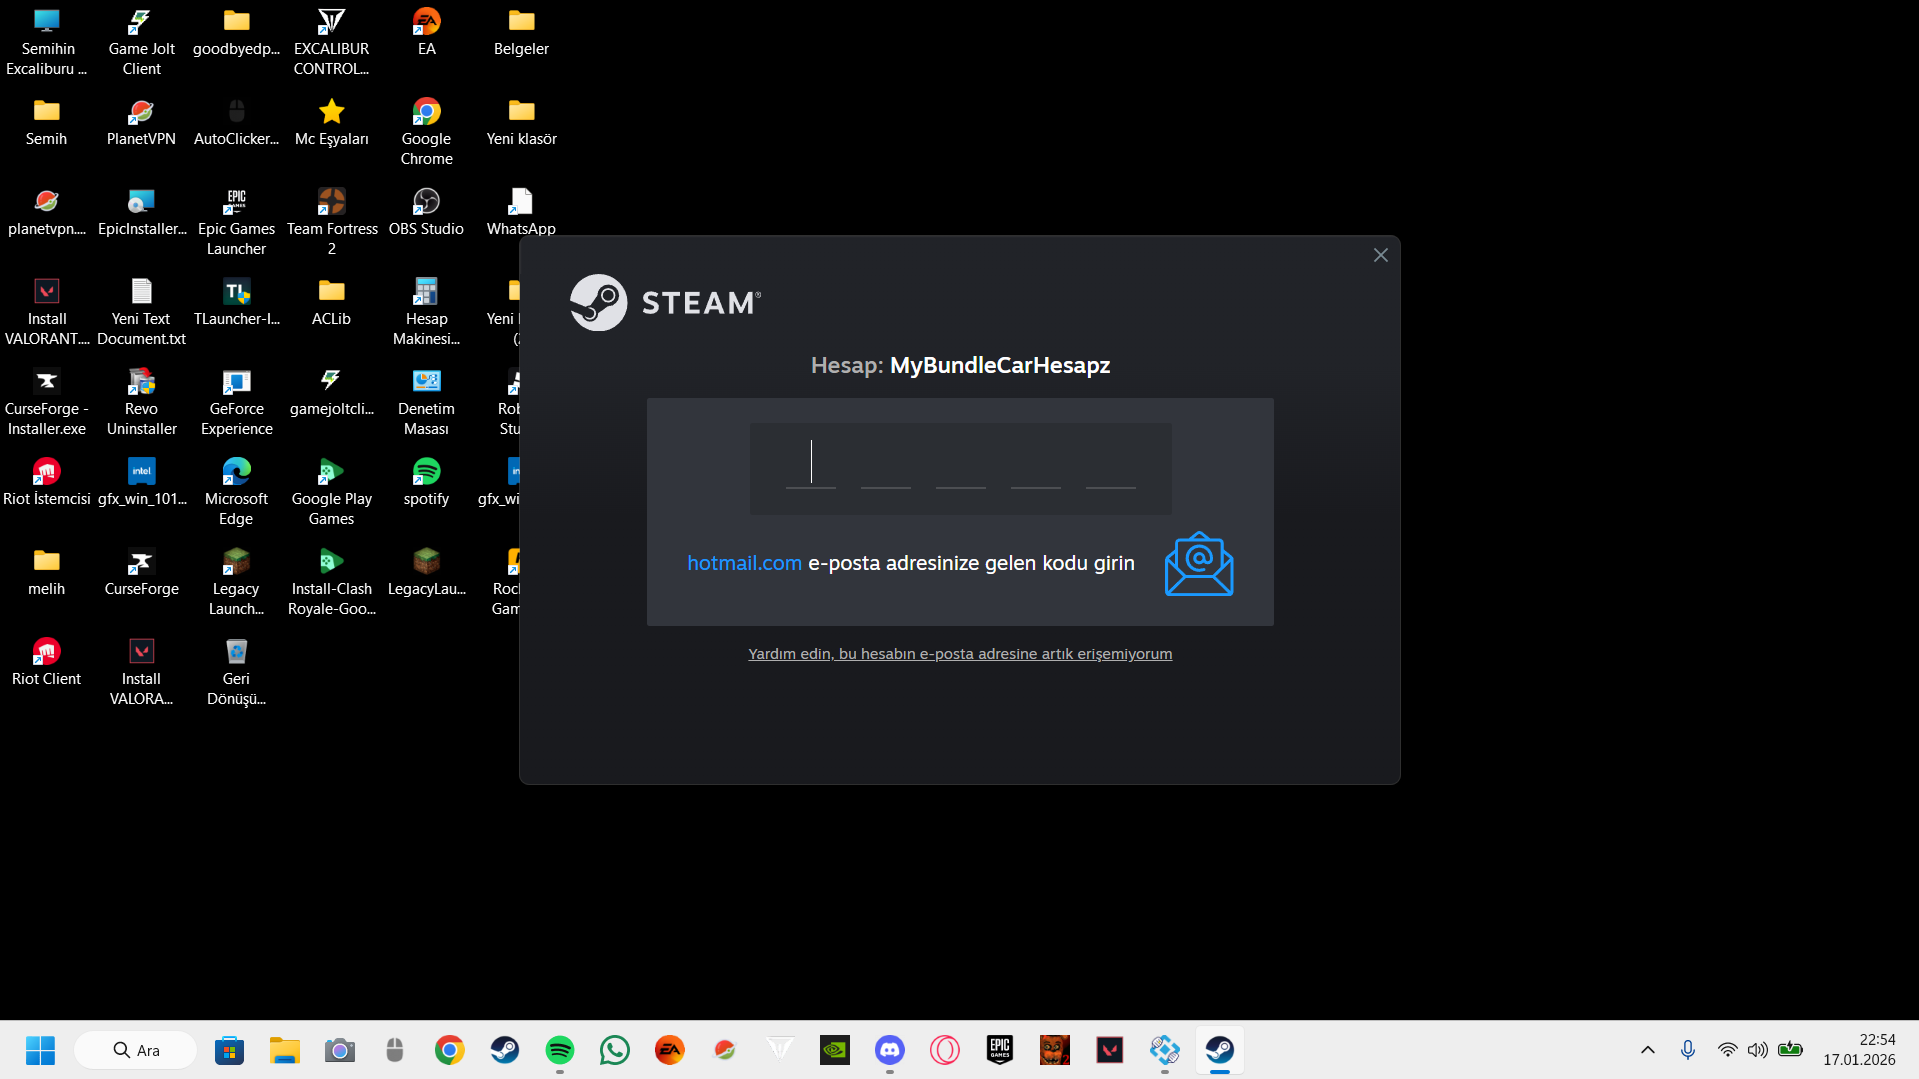Screen dimensions: 1919x1079
Task: Select the melih folder on desktop
Action: pyautogui.click(x=47, y=572)
